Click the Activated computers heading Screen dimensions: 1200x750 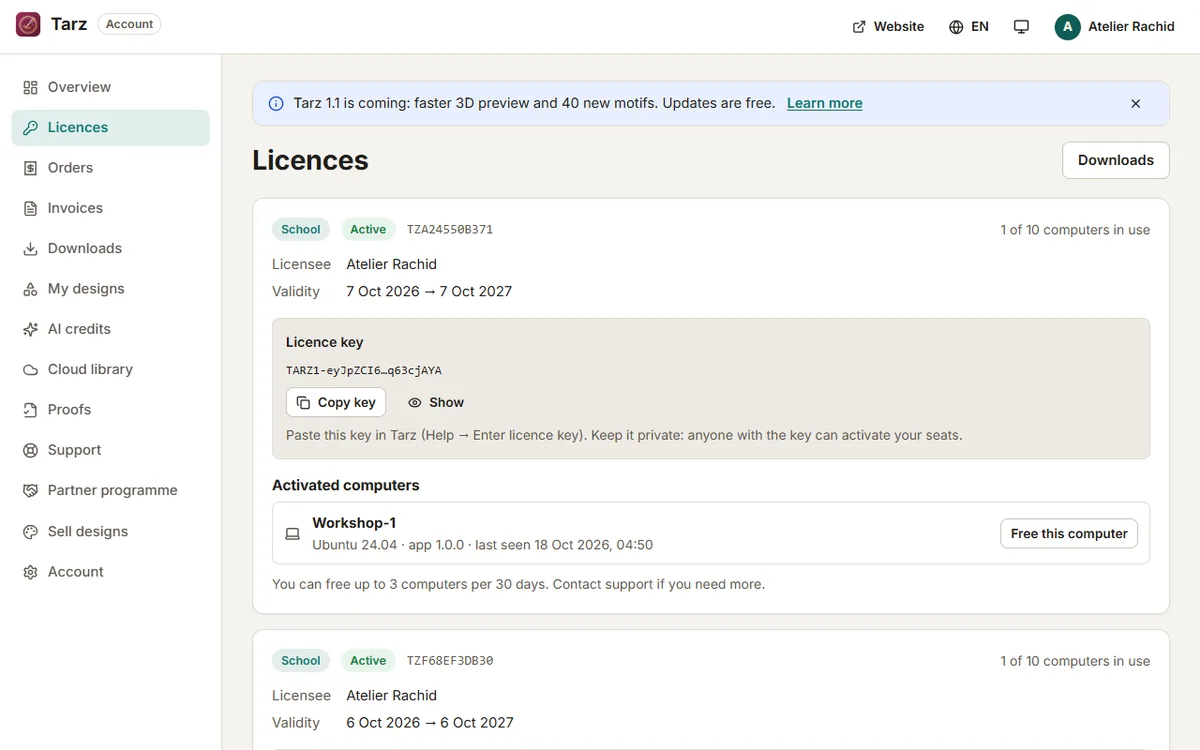[x=346, y=485]
